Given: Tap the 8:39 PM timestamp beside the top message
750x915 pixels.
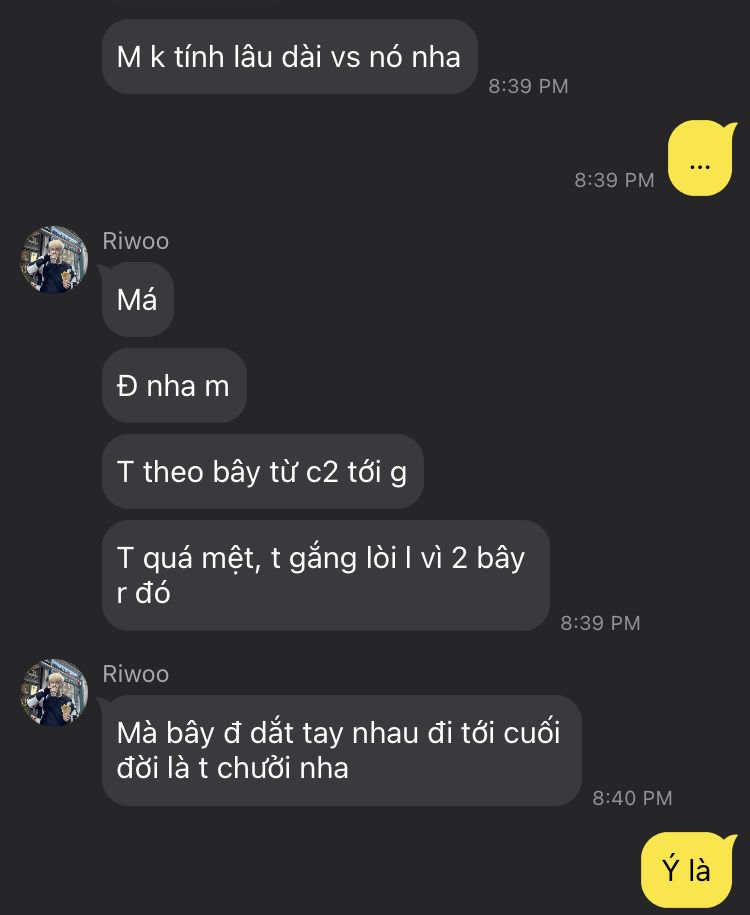Looking at the screenshot, I should (x=528, y=86).
